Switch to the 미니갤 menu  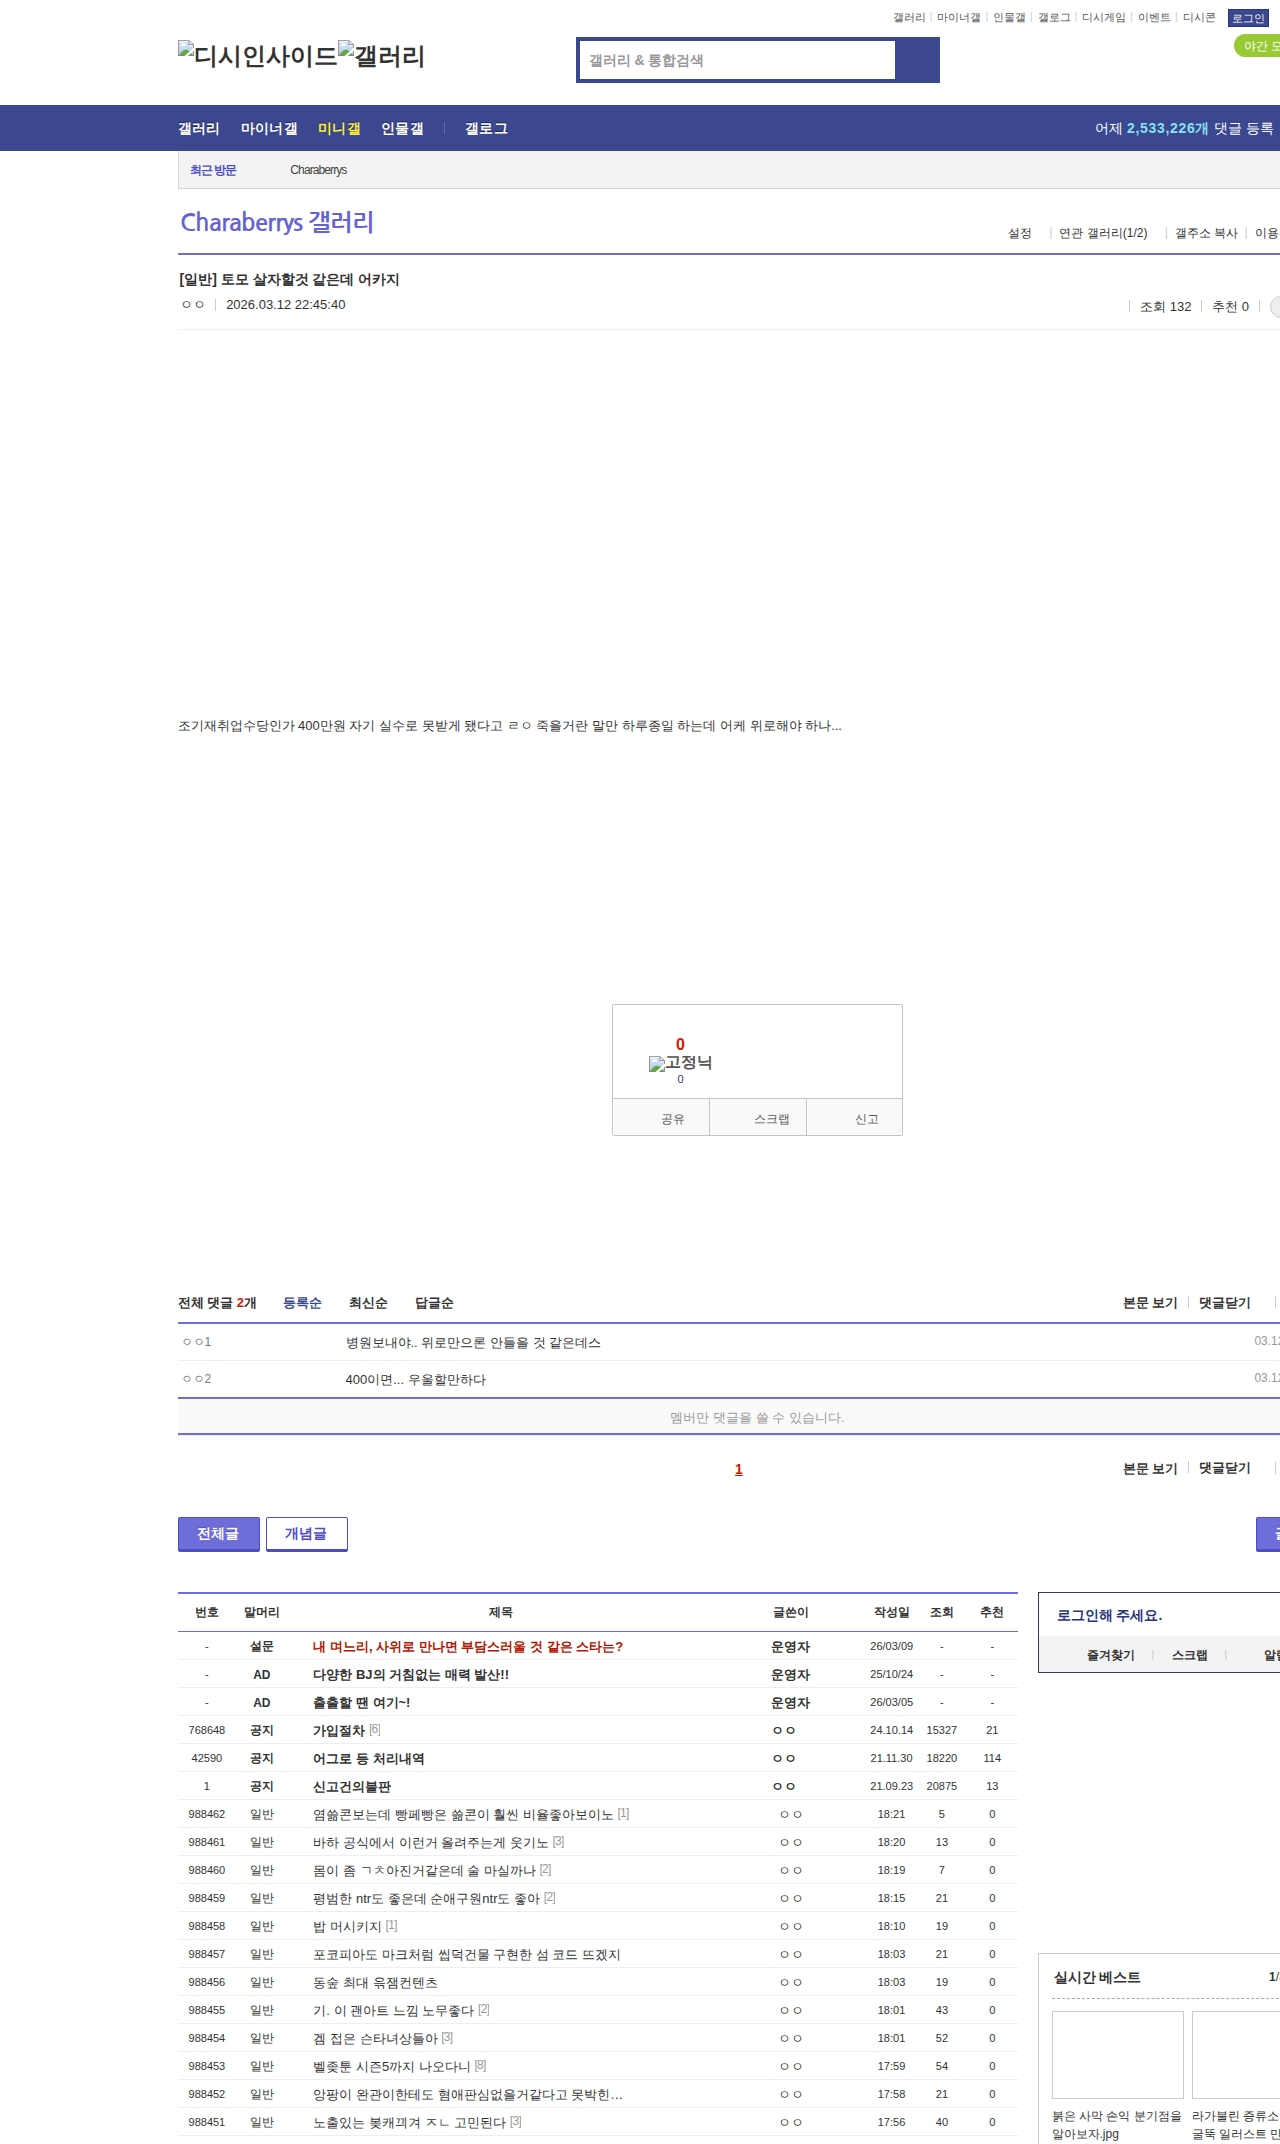tap(339, 129)
